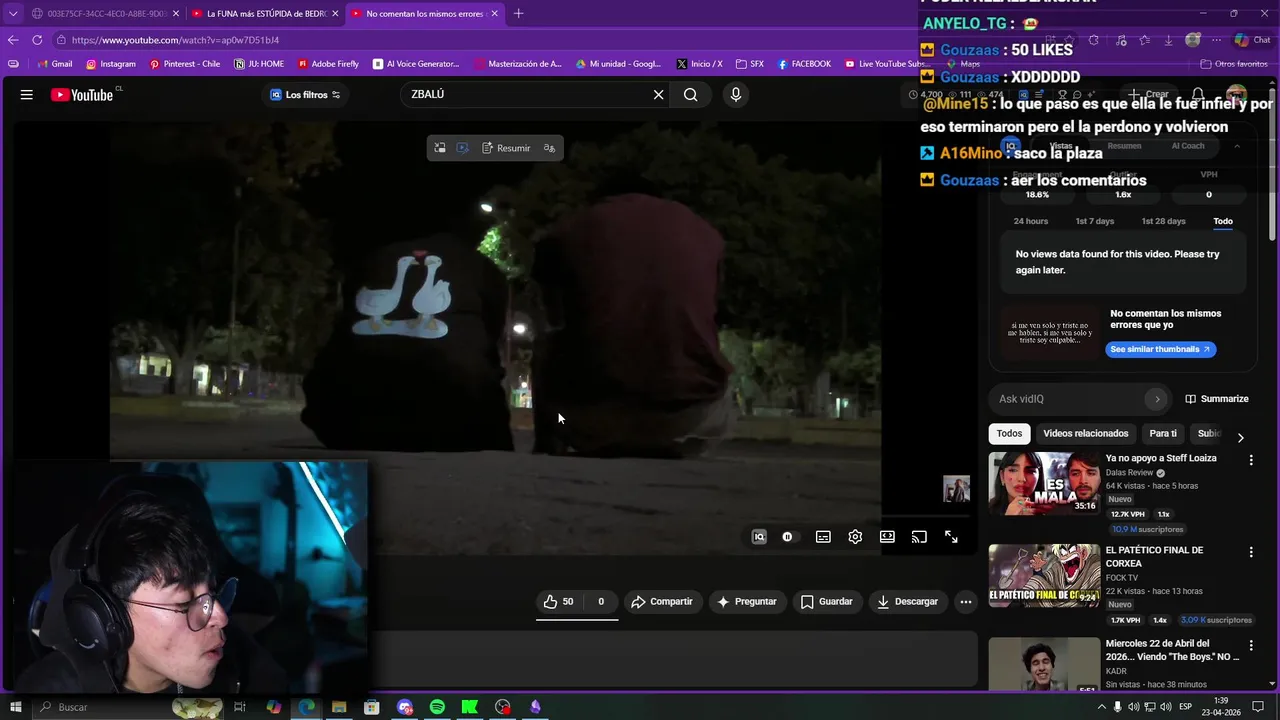The height and width of the screenshot is (720, 1280).
Task: Open the Pinterest - Chile bookmark
Action: 185,64
